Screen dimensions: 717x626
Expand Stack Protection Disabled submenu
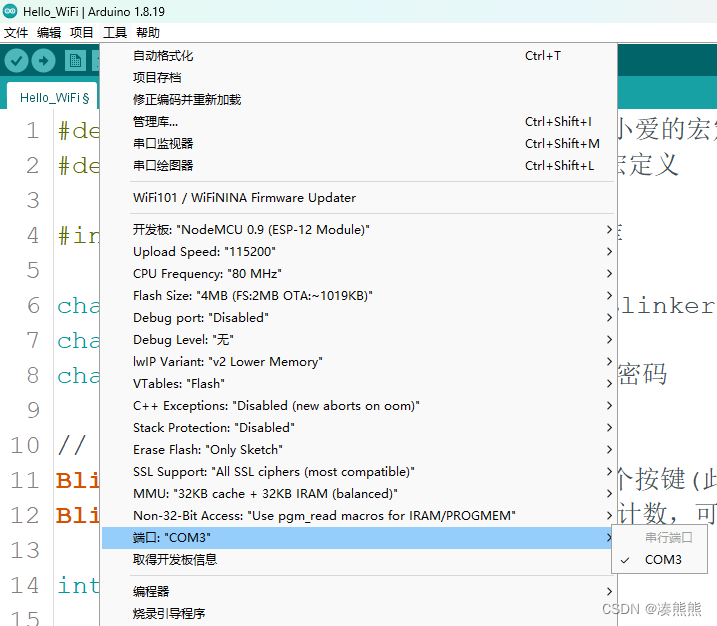(358, 428)
